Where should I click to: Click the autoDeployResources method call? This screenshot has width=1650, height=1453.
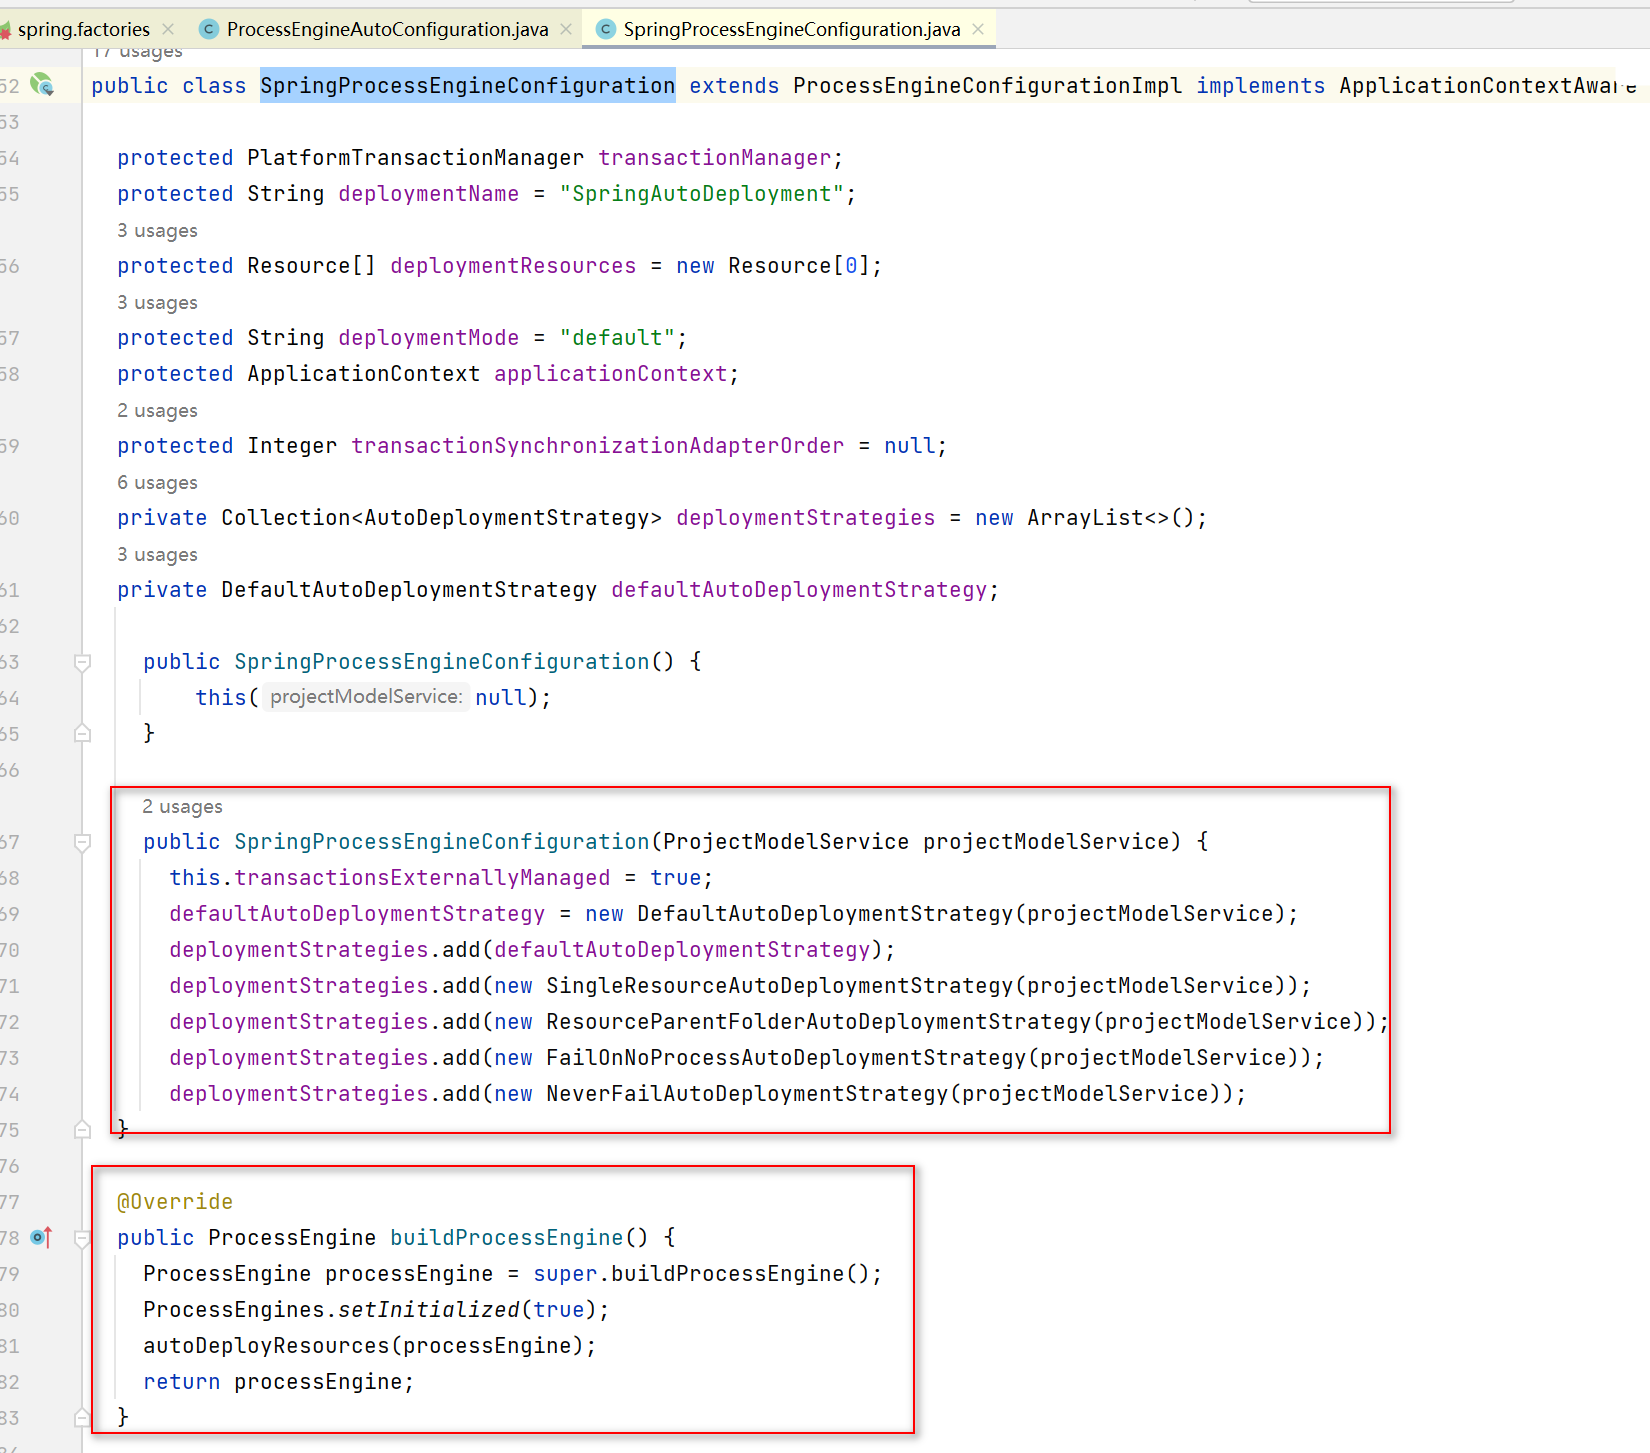pos(266,1346)
